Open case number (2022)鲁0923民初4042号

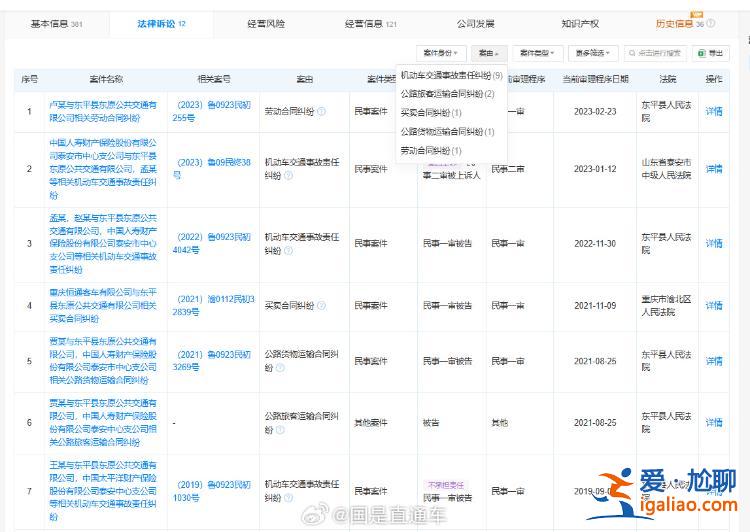tap(211, 243)
